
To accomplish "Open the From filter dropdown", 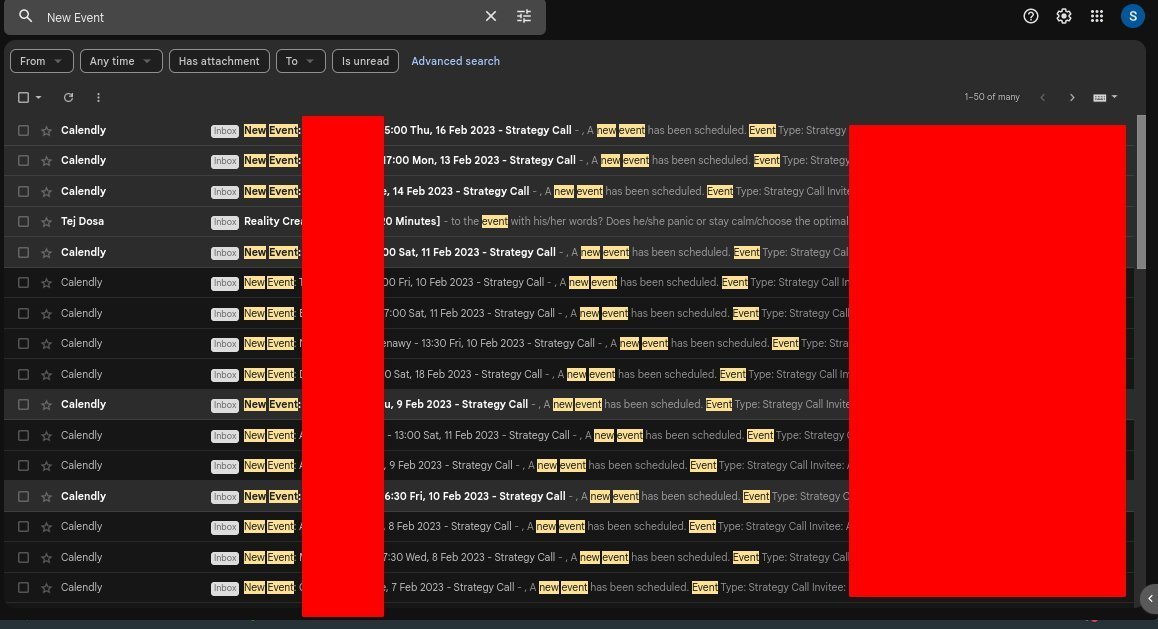I will [41, 61].
